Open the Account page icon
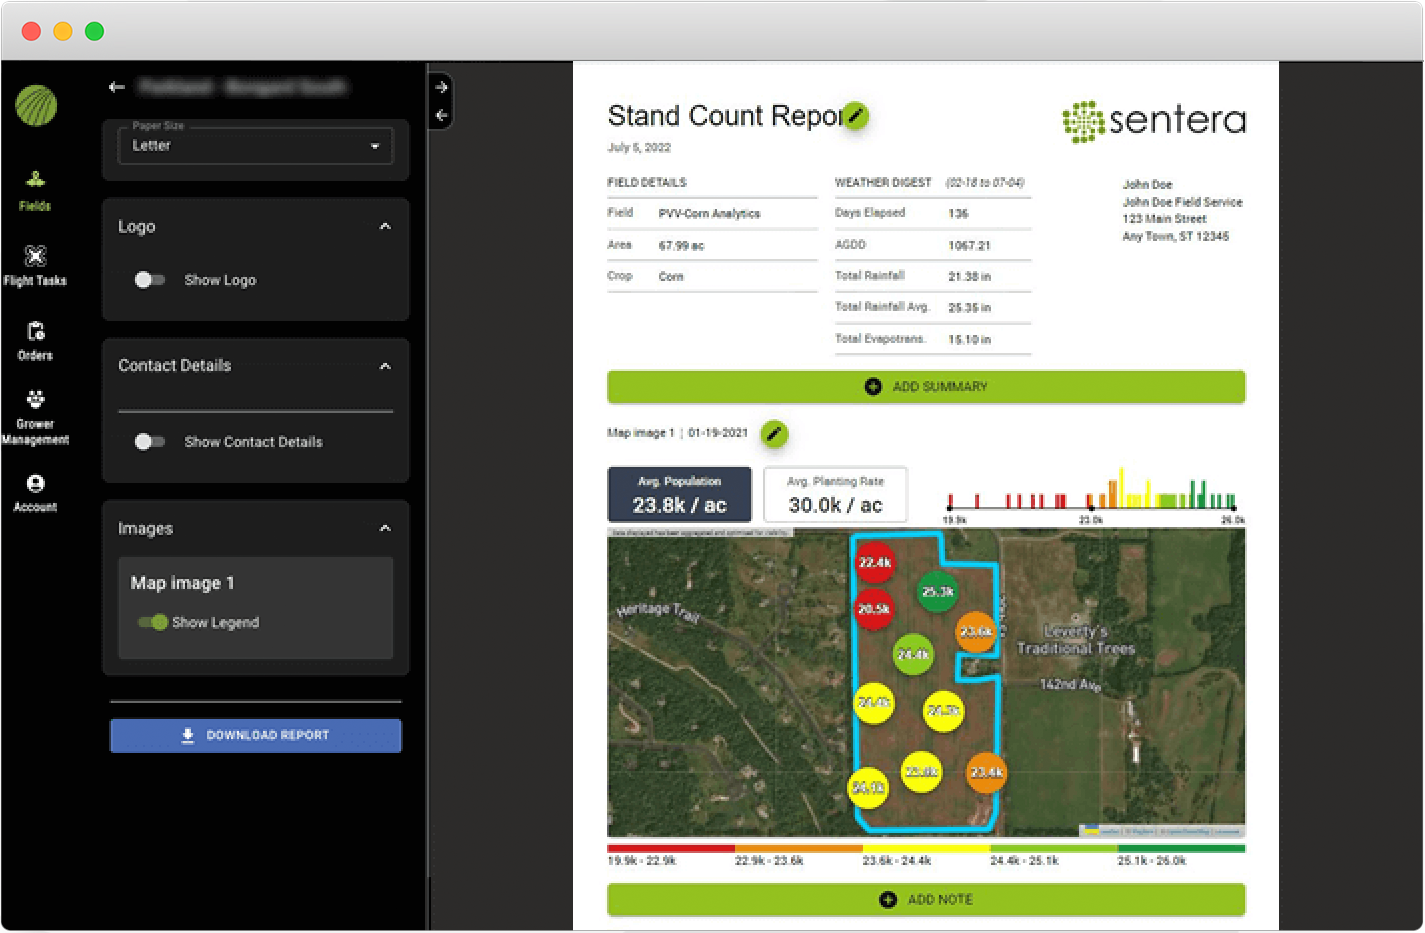Image resolution: width=1425 pixels, height=933 pixels. 35,484
